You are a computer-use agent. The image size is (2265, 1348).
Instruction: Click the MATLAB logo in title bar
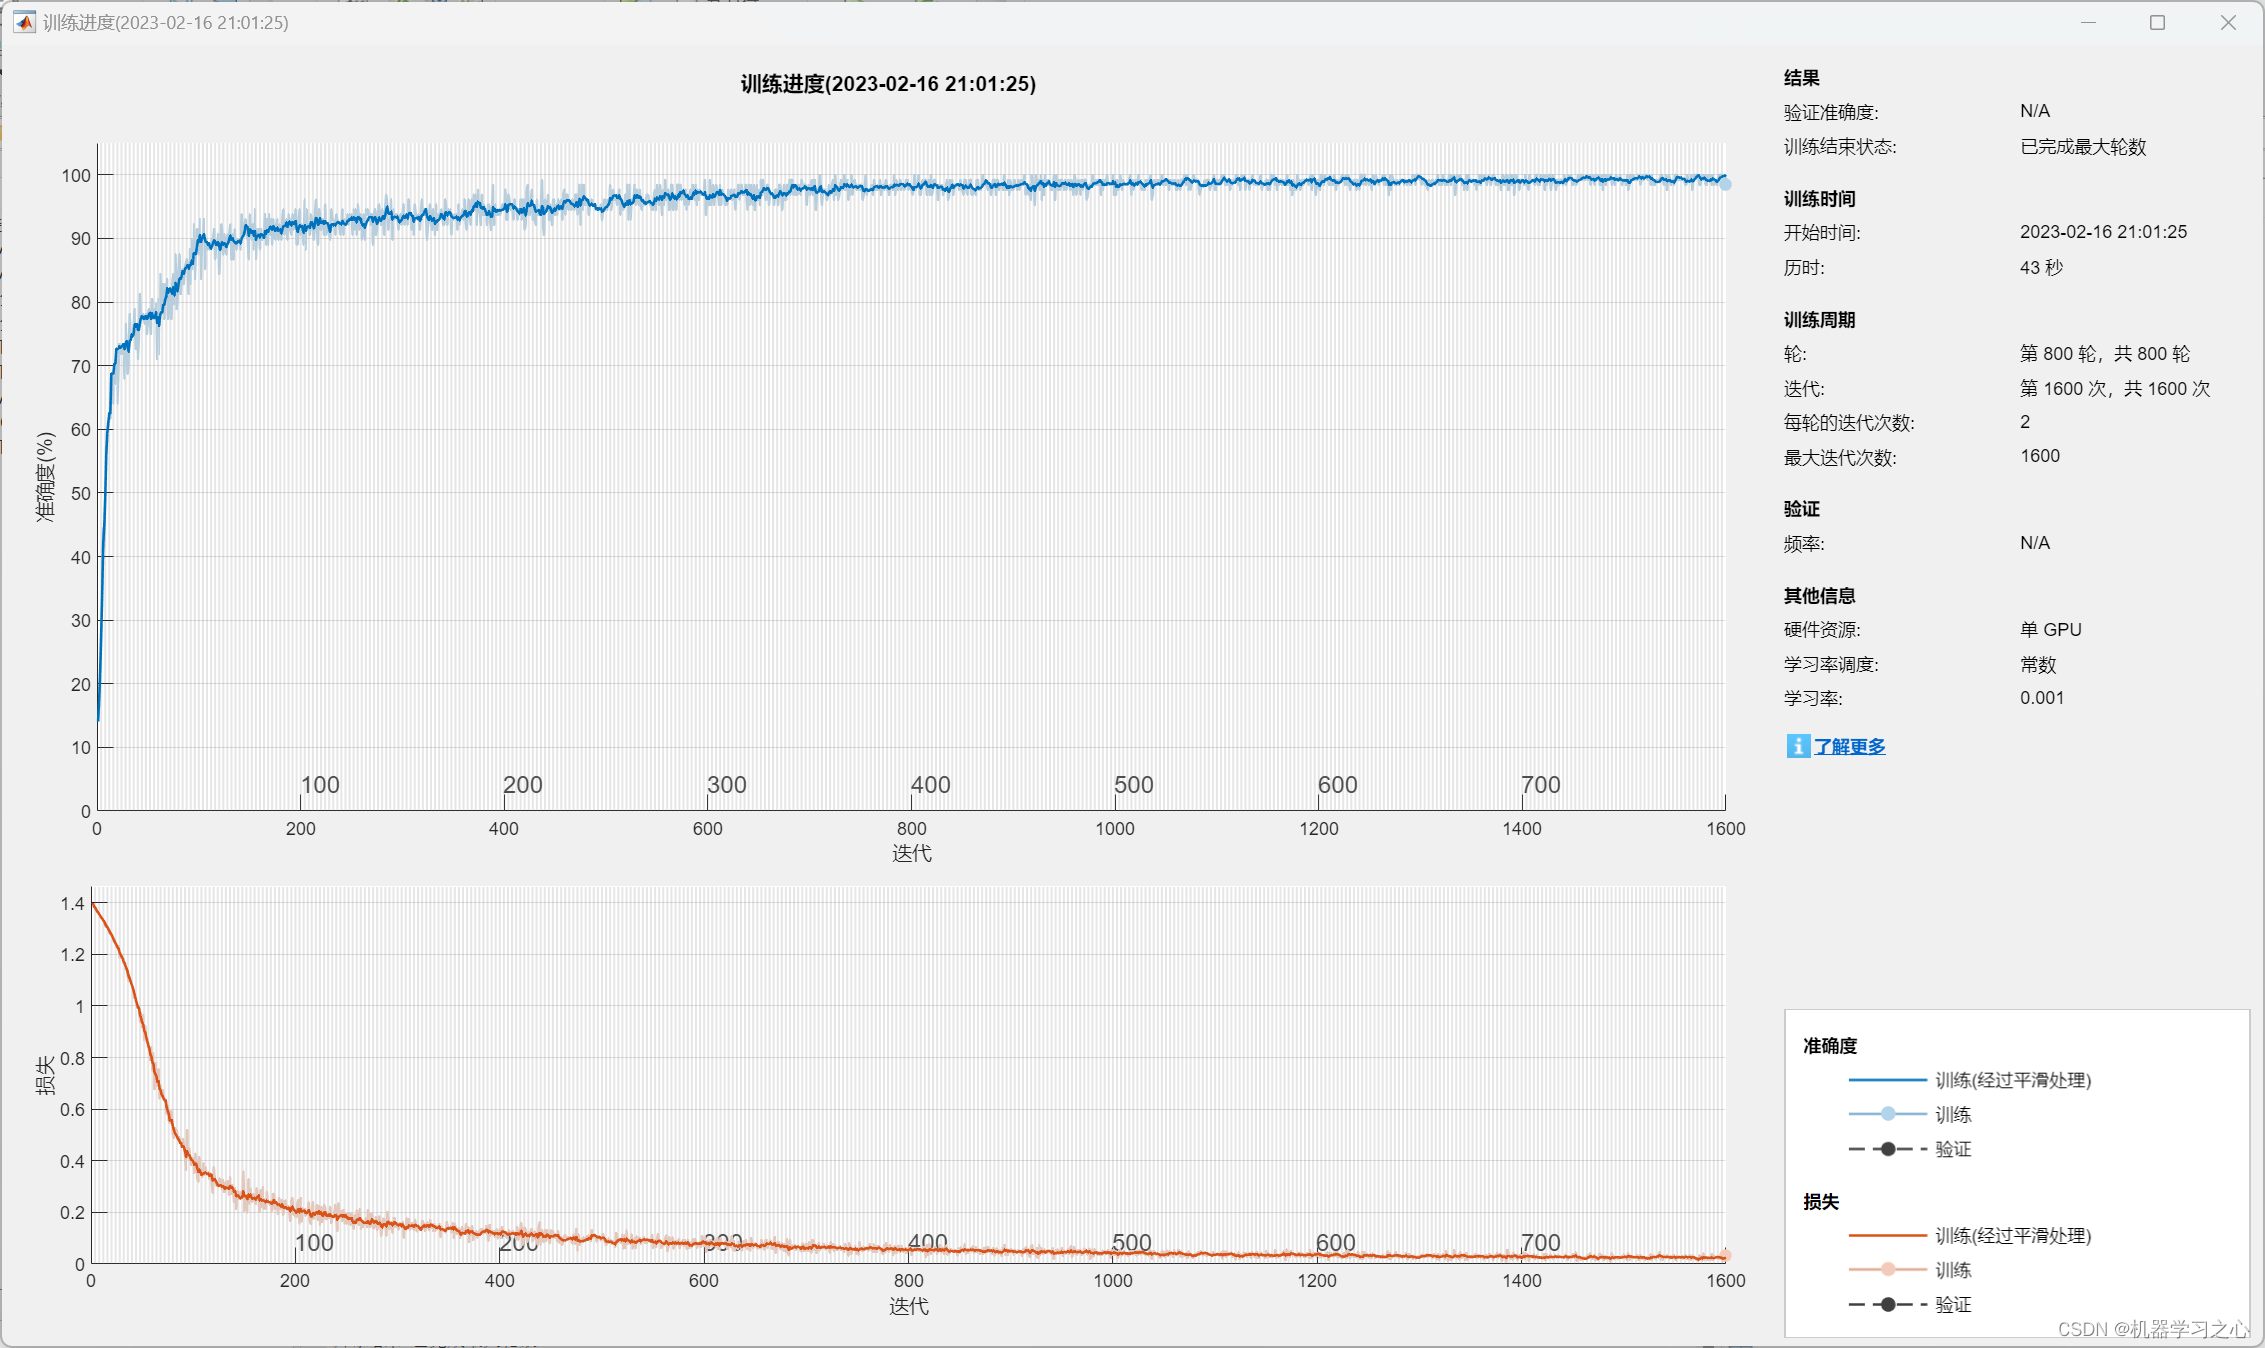tap(24, 22)
